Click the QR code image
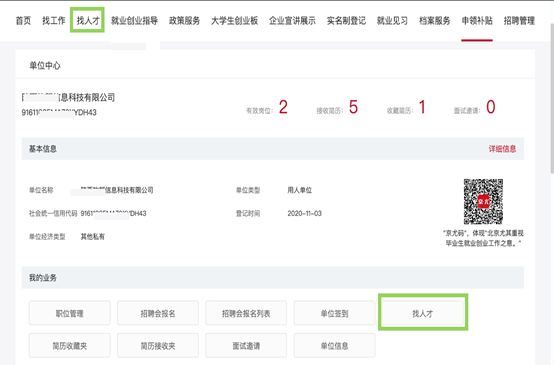 pyautogui.click(x=483, y=201)
